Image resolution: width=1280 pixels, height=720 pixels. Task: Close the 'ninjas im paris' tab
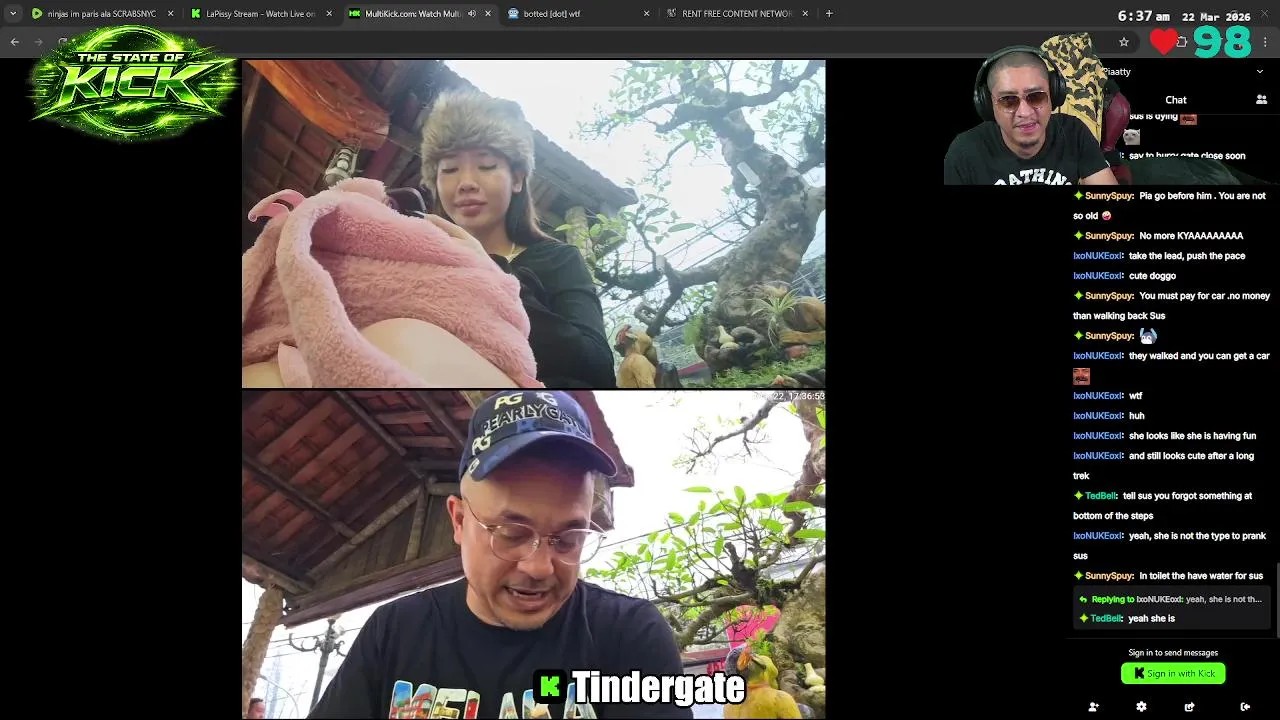pos(170,14)
